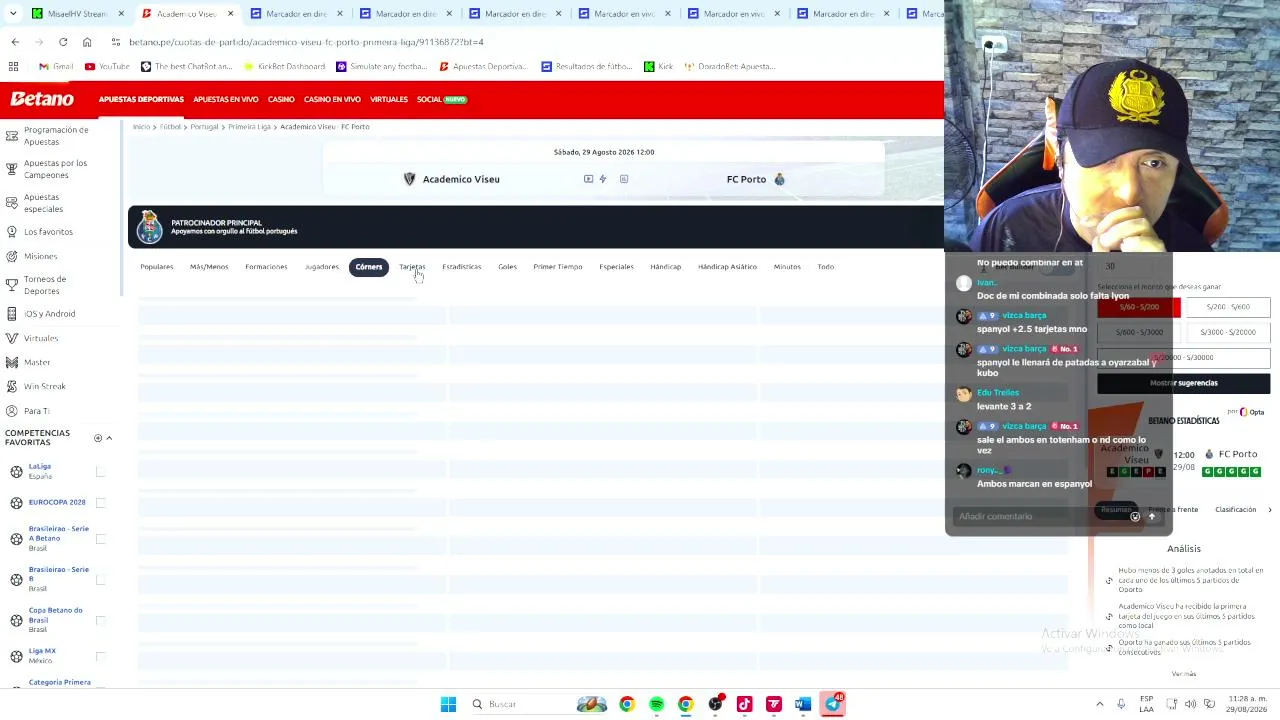Open the browser home page
1280x720 pixels.
point(87,42)
